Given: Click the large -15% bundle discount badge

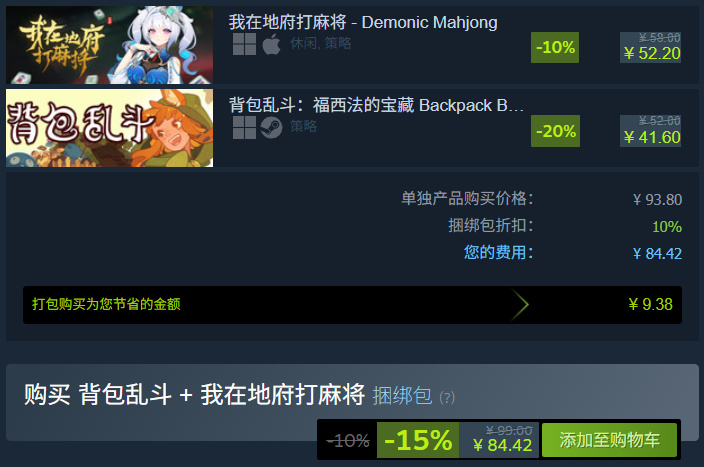Looking at the screenshot, I should pyautogui.click(x=418, y=440).
